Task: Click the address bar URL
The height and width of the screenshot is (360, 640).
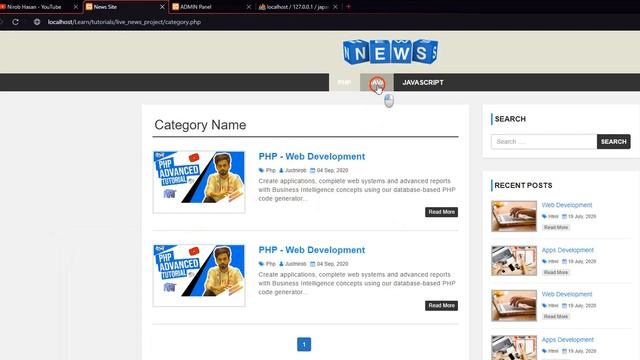Action: point(124,22)
